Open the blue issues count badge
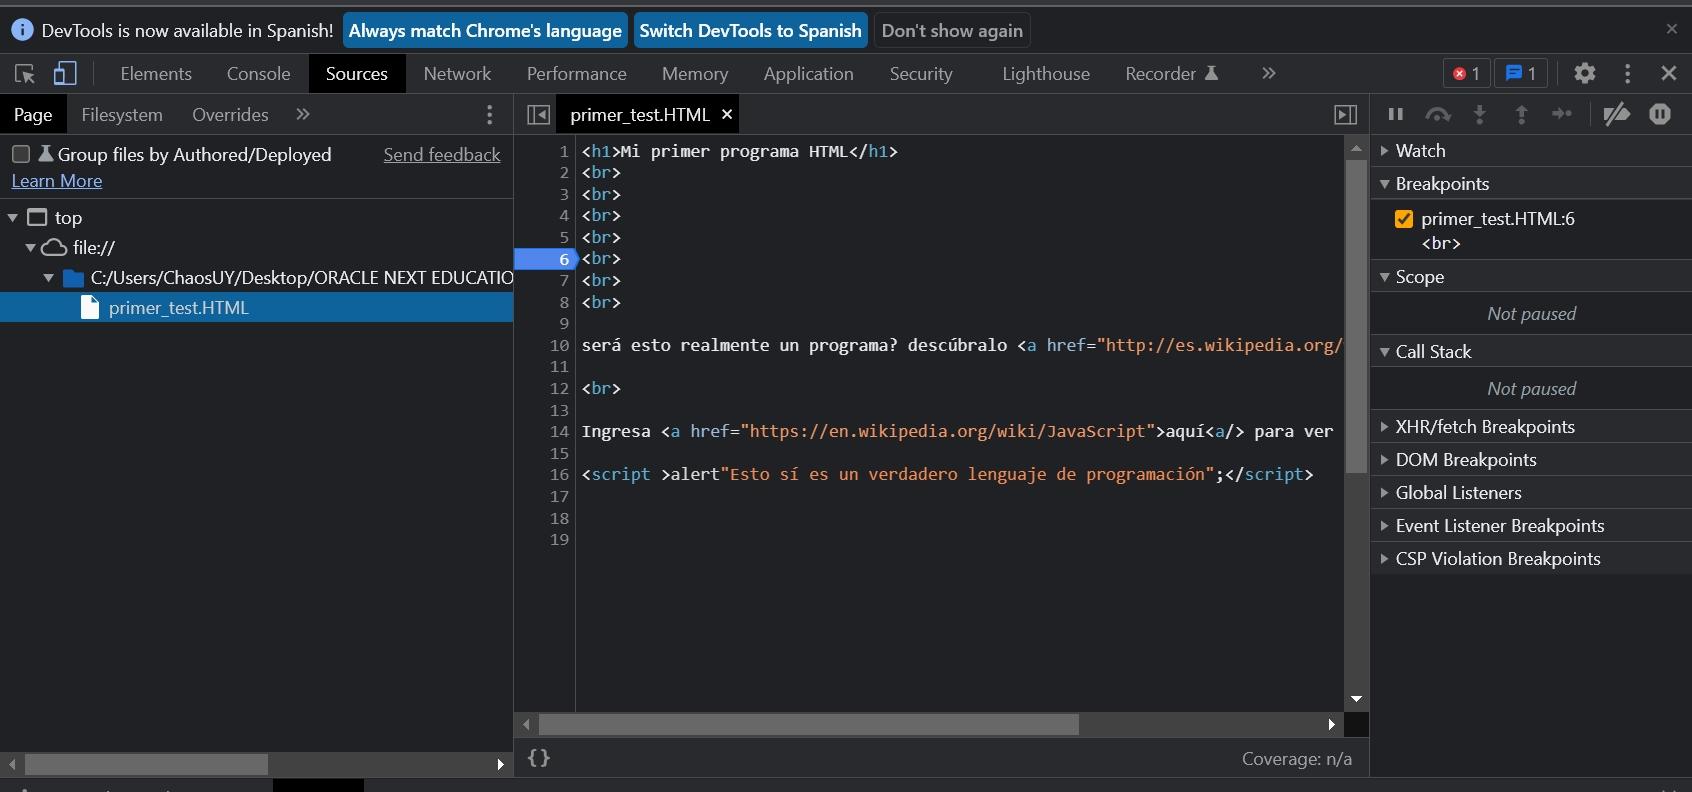The width and height of the screenshot is (1692, 792). [1520, 73]
